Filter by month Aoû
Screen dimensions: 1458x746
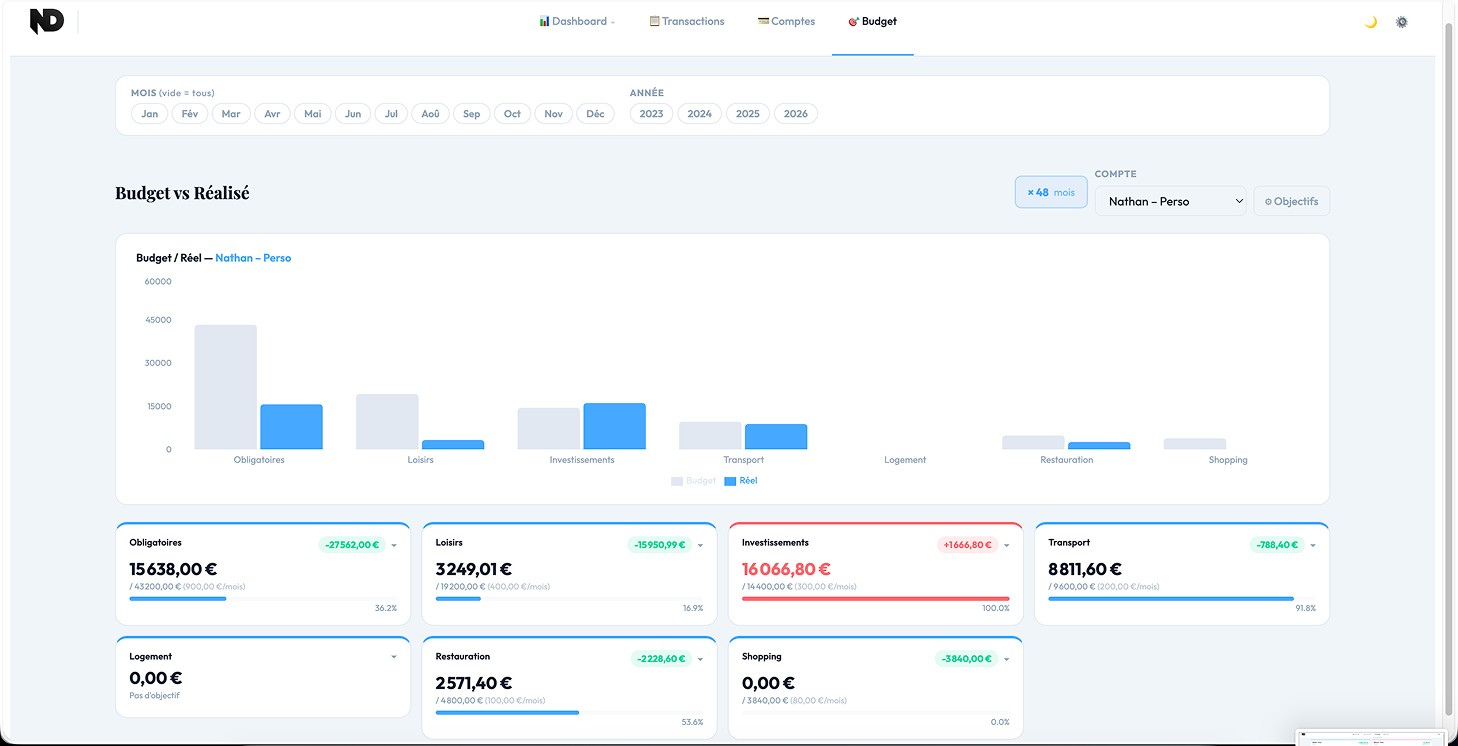point(430,114)
